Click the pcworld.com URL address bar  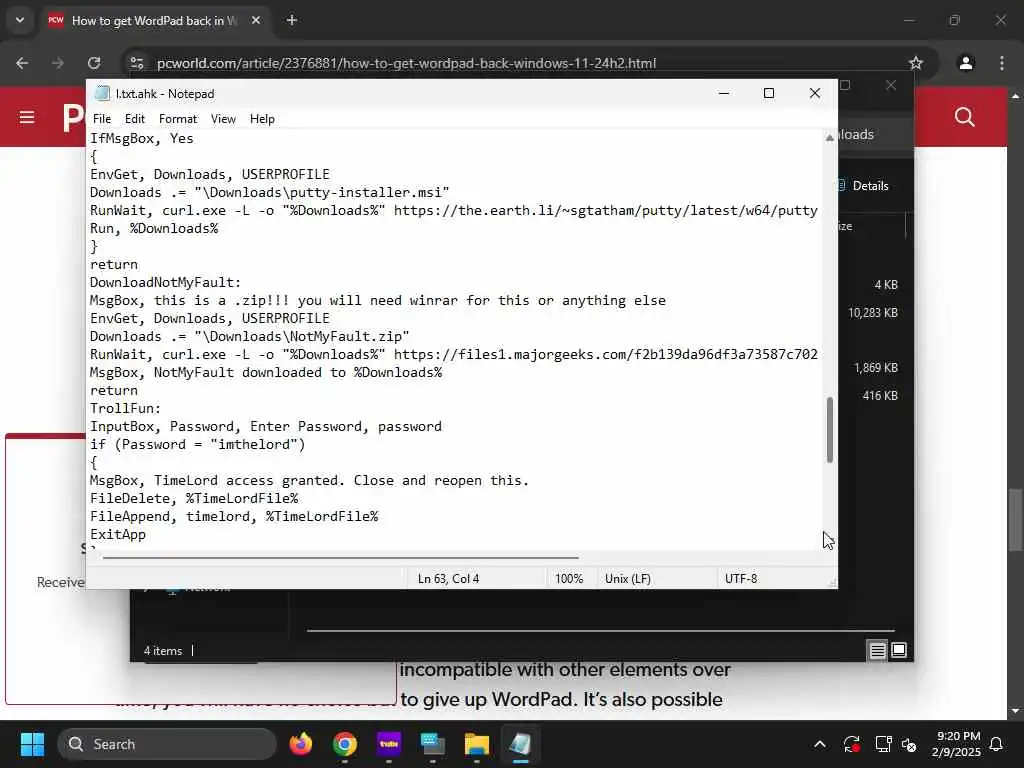click(406, 63)
